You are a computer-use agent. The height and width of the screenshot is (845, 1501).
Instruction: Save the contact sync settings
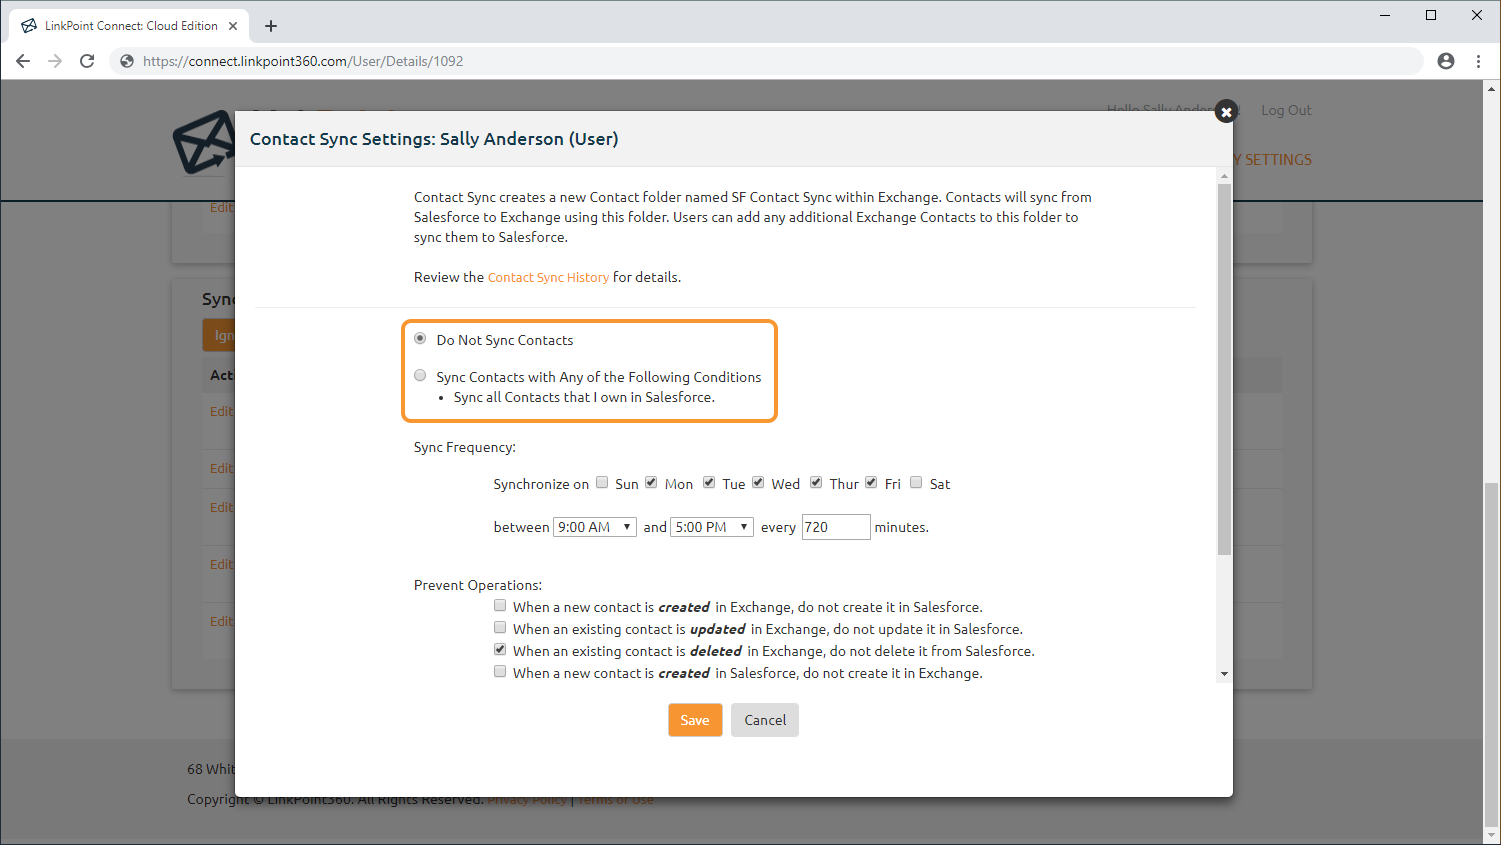pos(695,720)
